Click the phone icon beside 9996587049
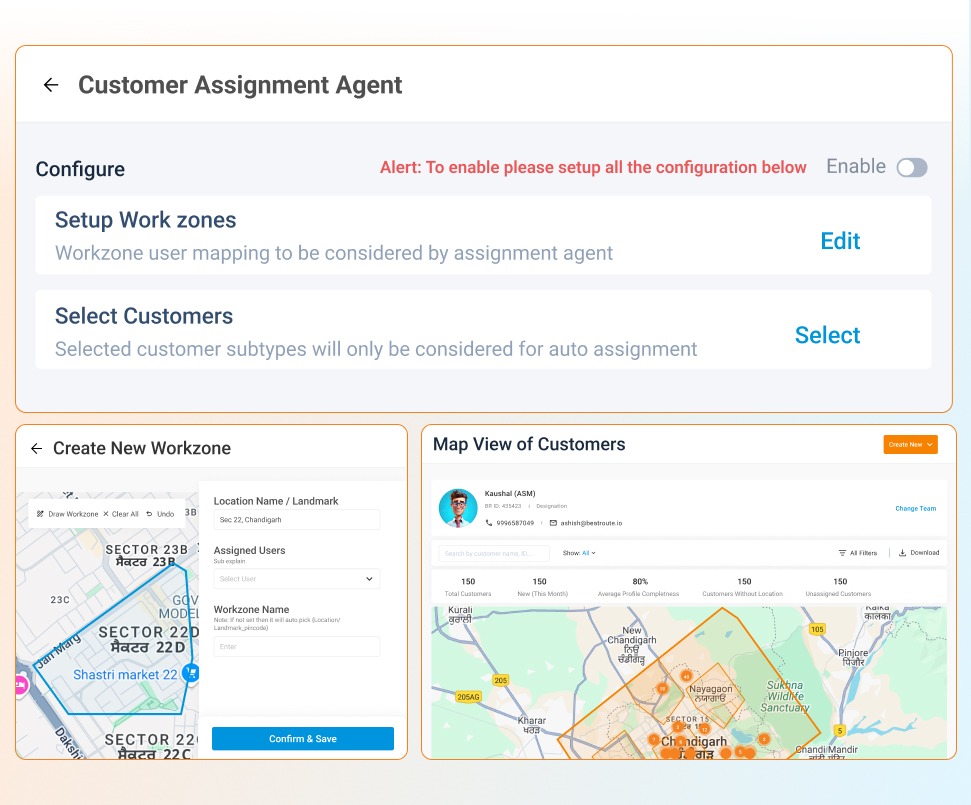The width and height of the screenshot is (971, 805). (x=489, y=523)
